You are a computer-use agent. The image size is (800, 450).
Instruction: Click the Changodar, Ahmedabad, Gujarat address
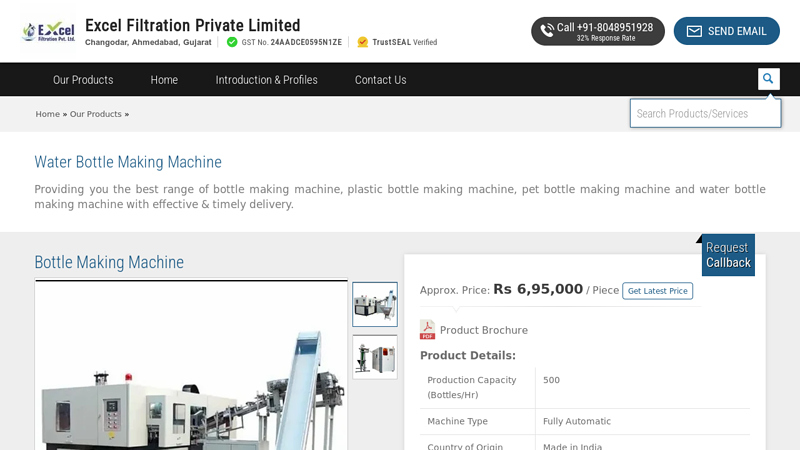pos(148,42)
